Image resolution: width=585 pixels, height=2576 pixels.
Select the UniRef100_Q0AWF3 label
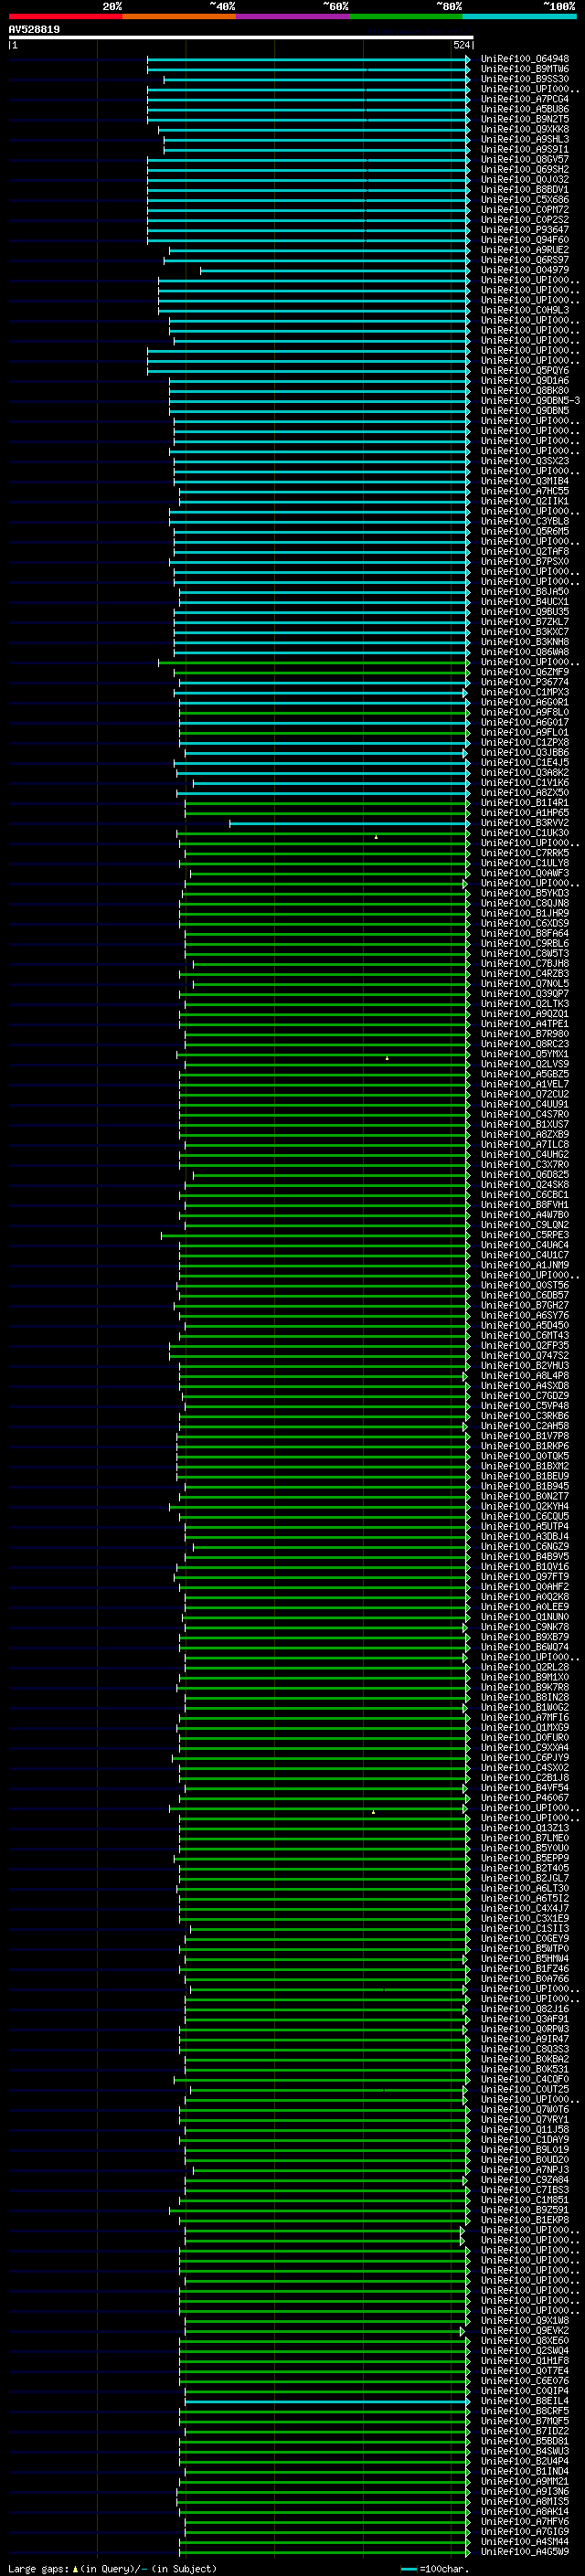(525, 873)
